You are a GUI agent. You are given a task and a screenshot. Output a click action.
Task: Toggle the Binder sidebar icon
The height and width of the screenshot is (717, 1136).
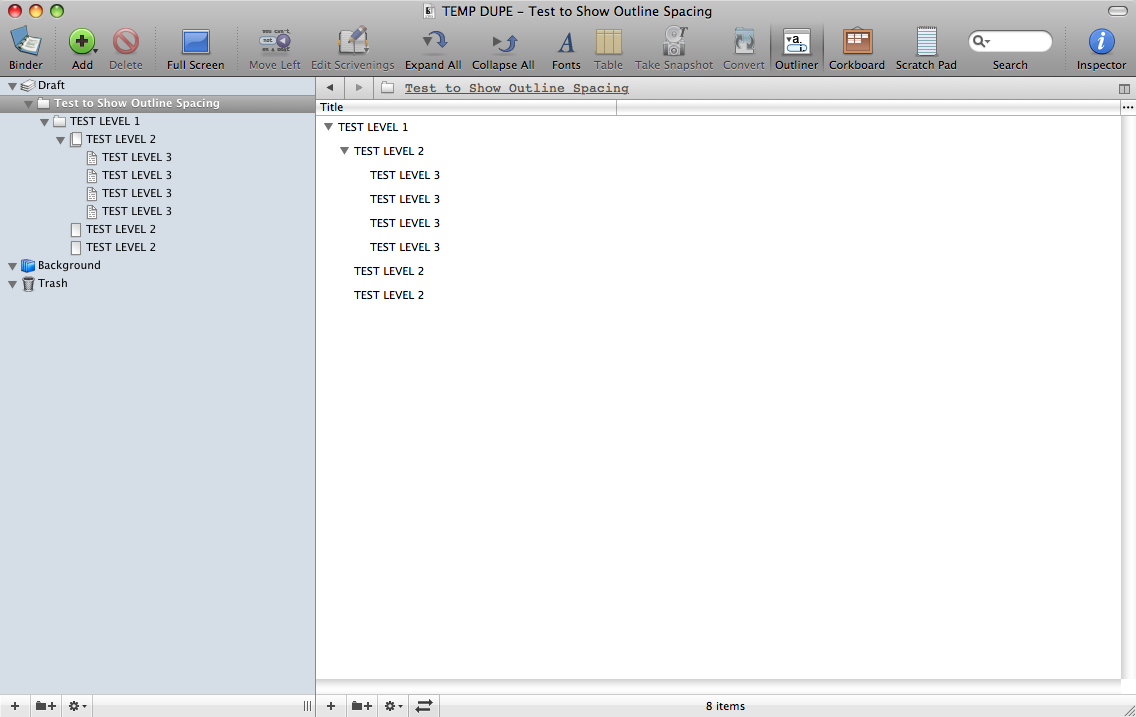click(26, 42)
